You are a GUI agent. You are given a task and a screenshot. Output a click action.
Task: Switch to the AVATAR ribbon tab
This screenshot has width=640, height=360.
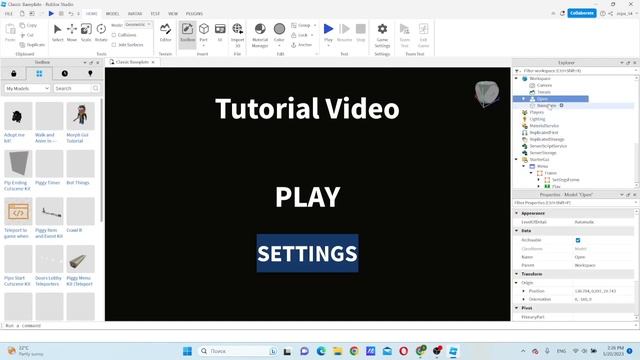pos(135,13)
